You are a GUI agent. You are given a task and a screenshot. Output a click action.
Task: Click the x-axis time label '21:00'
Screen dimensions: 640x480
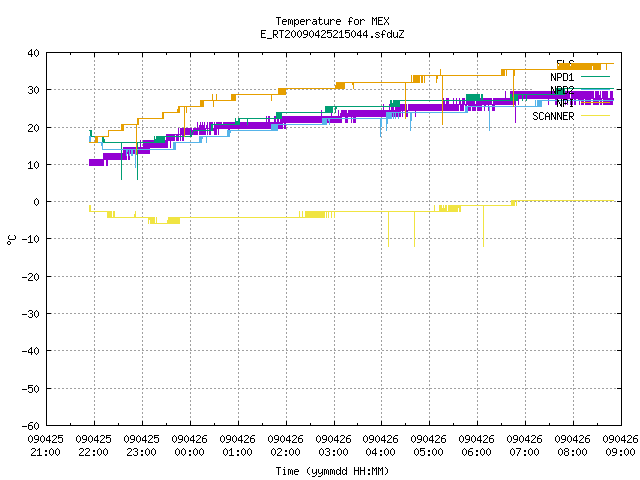click(46, 452)
